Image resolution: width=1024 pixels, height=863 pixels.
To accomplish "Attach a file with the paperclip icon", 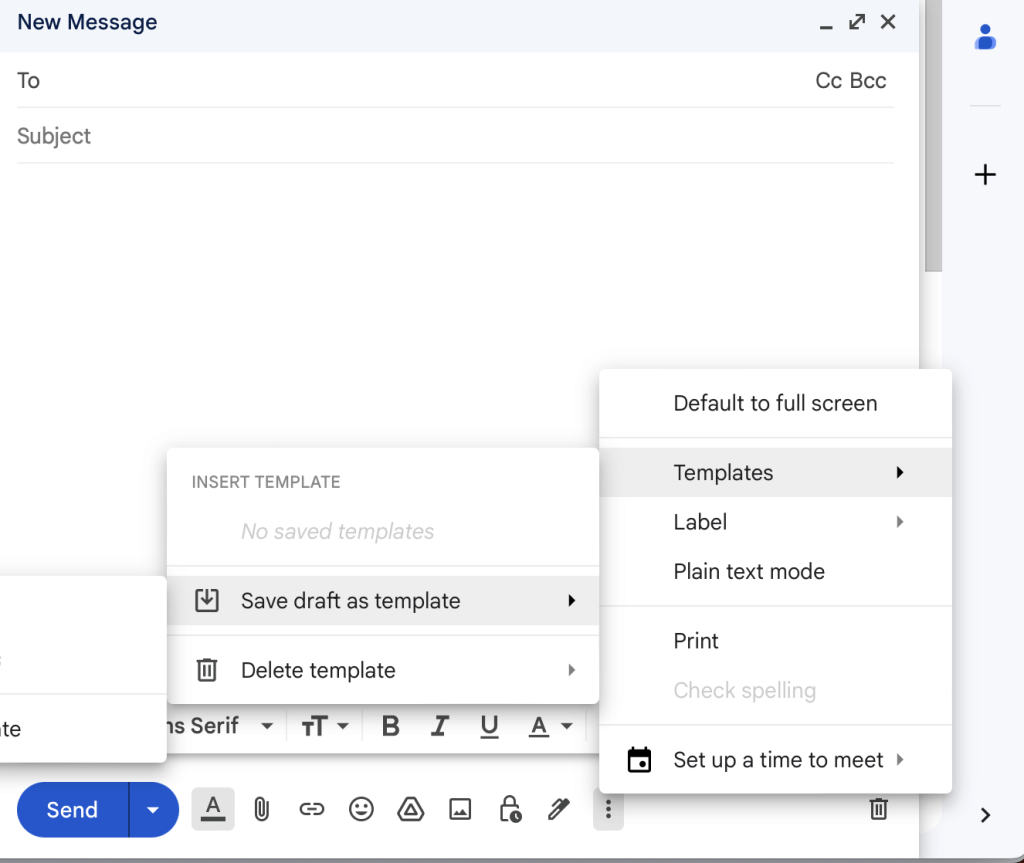I will click(x=261, y=810).
